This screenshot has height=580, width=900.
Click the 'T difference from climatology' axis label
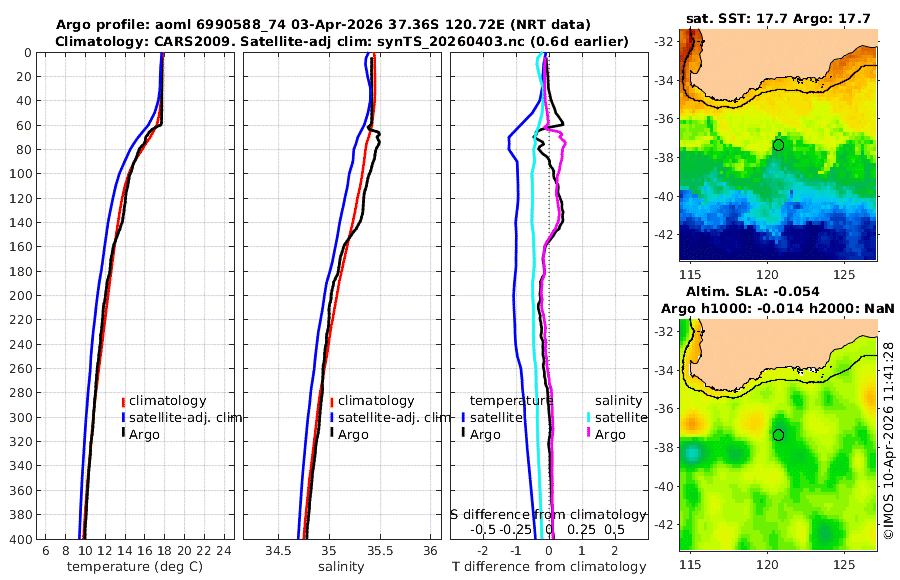pyautogui.click(x=549, y=567)
